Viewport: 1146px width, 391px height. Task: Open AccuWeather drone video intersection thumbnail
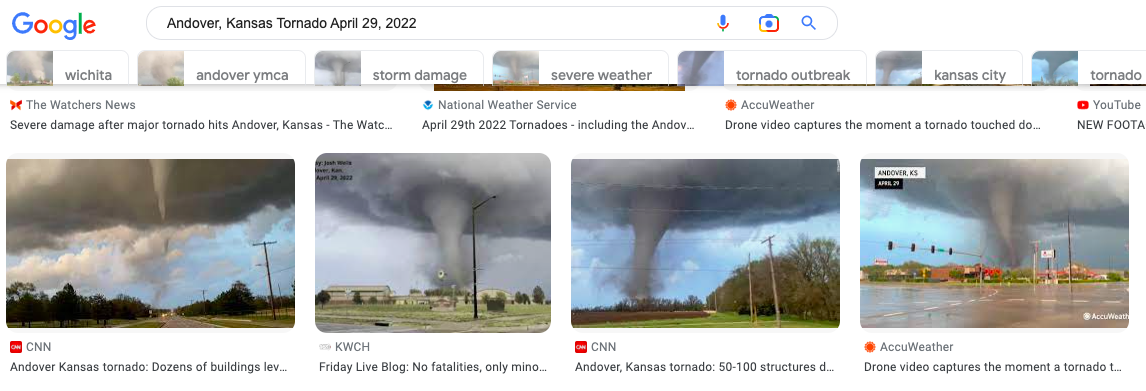(994, 243)
